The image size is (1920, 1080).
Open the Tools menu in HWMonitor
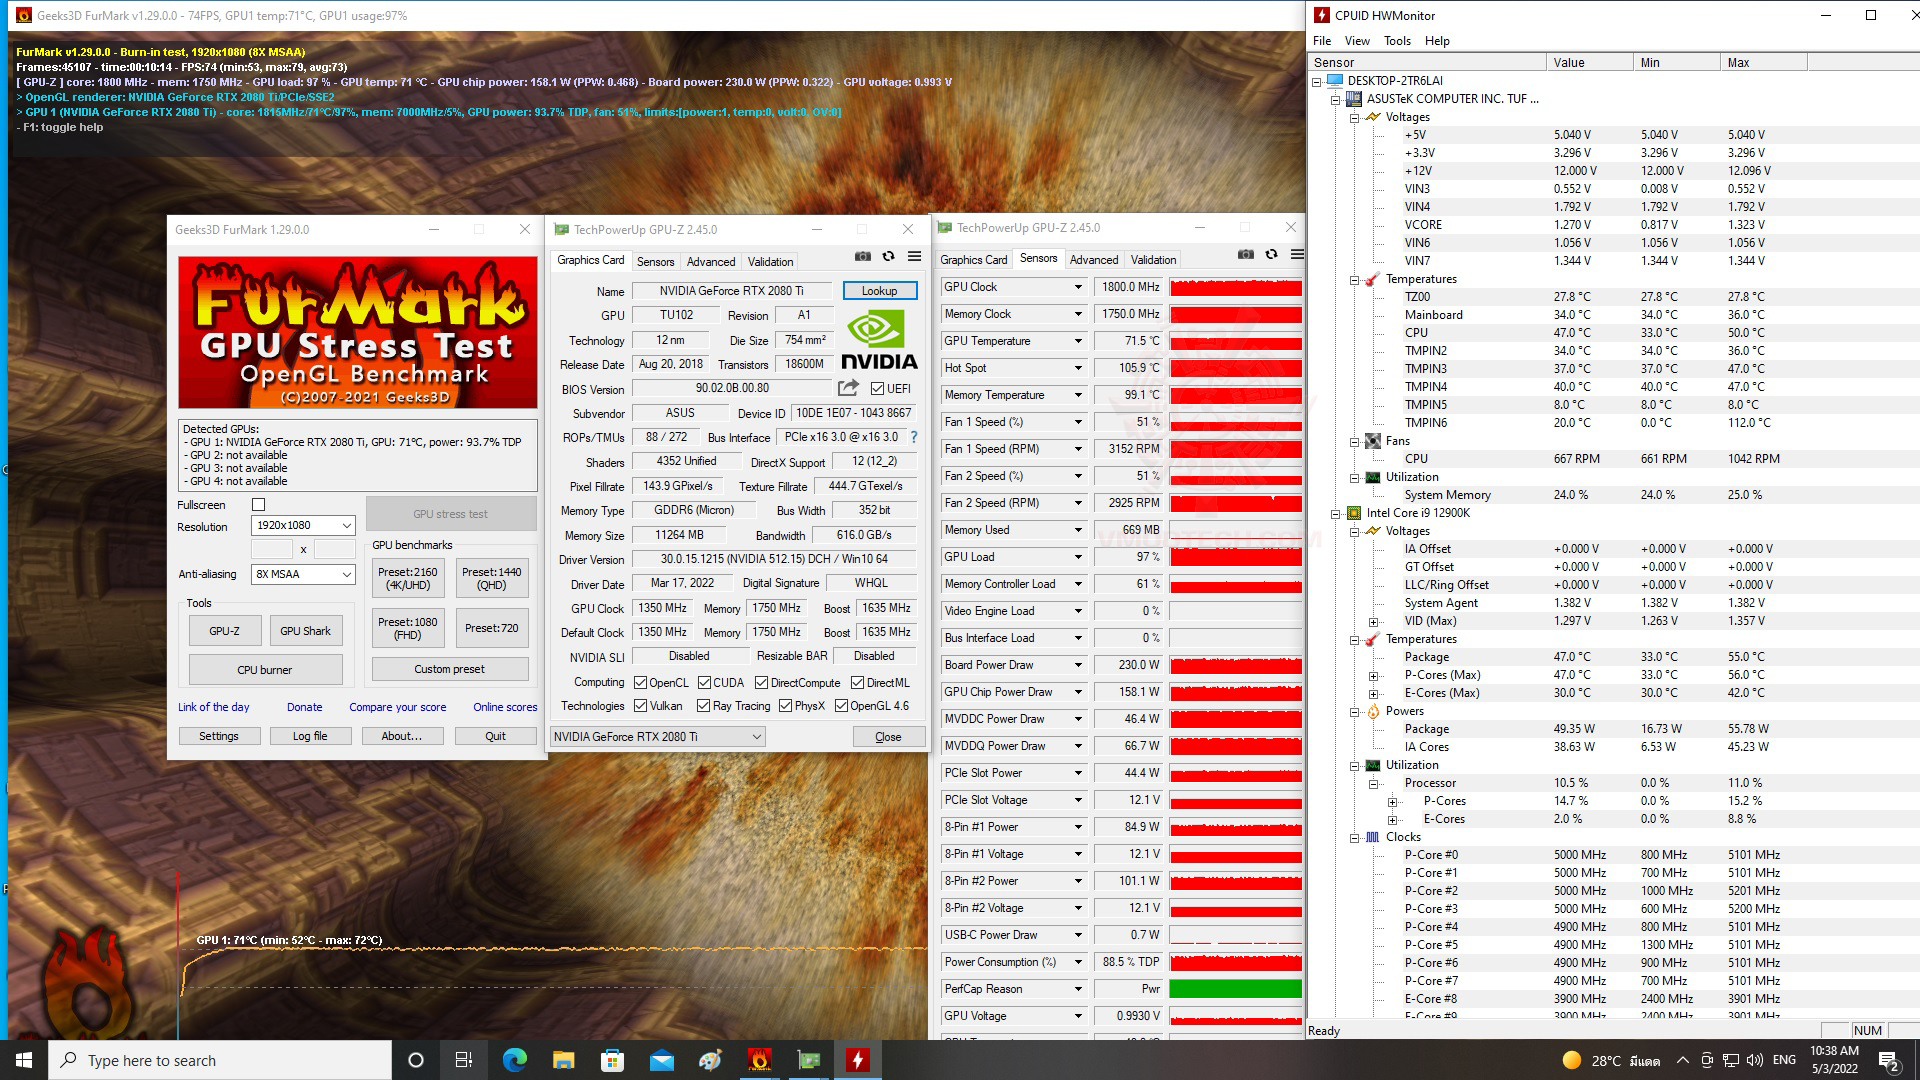pyautogui.click(x=1396, y=41)
